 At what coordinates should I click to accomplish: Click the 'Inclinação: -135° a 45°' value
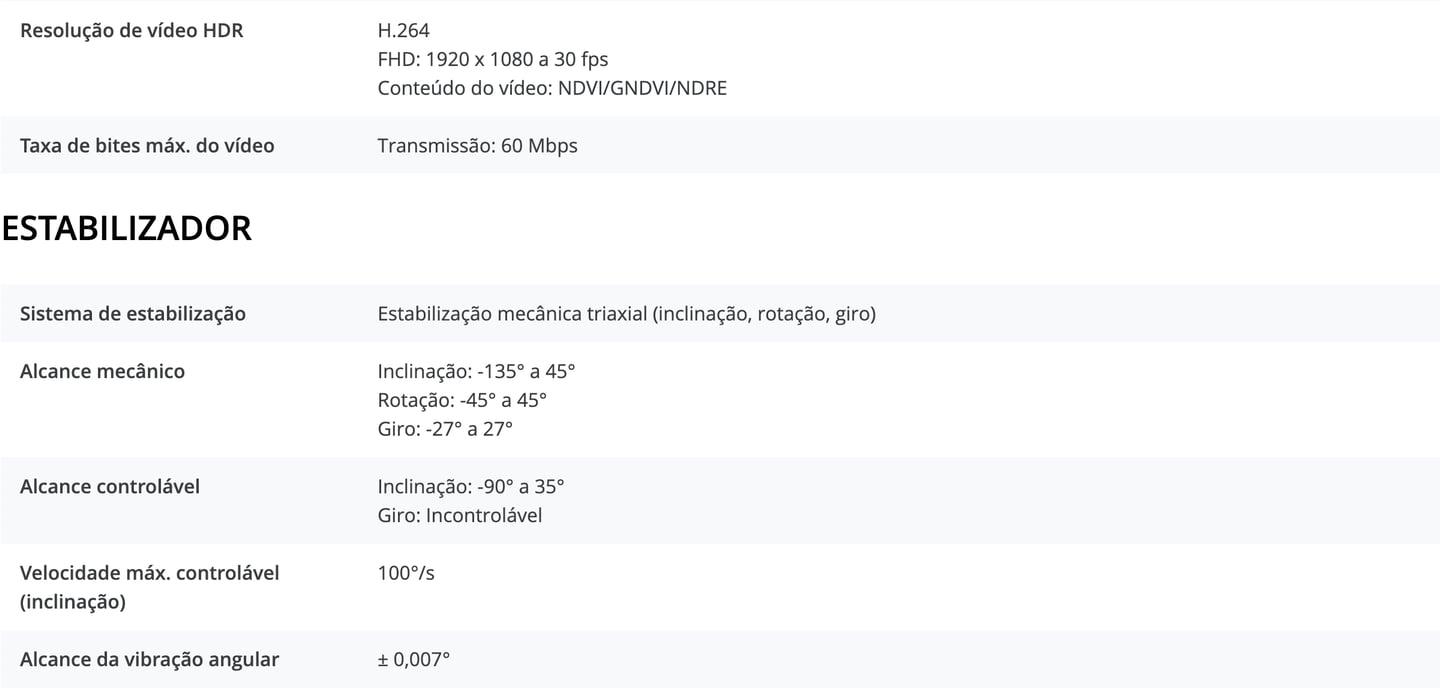[x=476, y=371]
